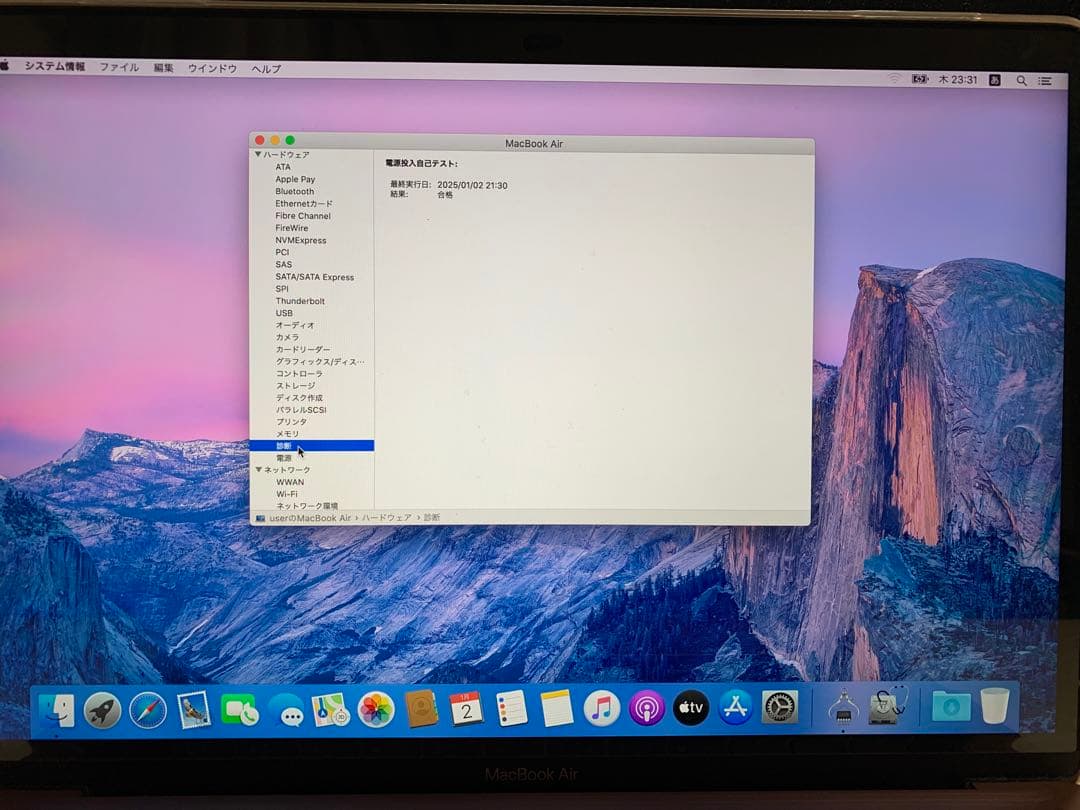Launch the Podcasts app
Viewport: 1080px width, 810px height.
647,707
